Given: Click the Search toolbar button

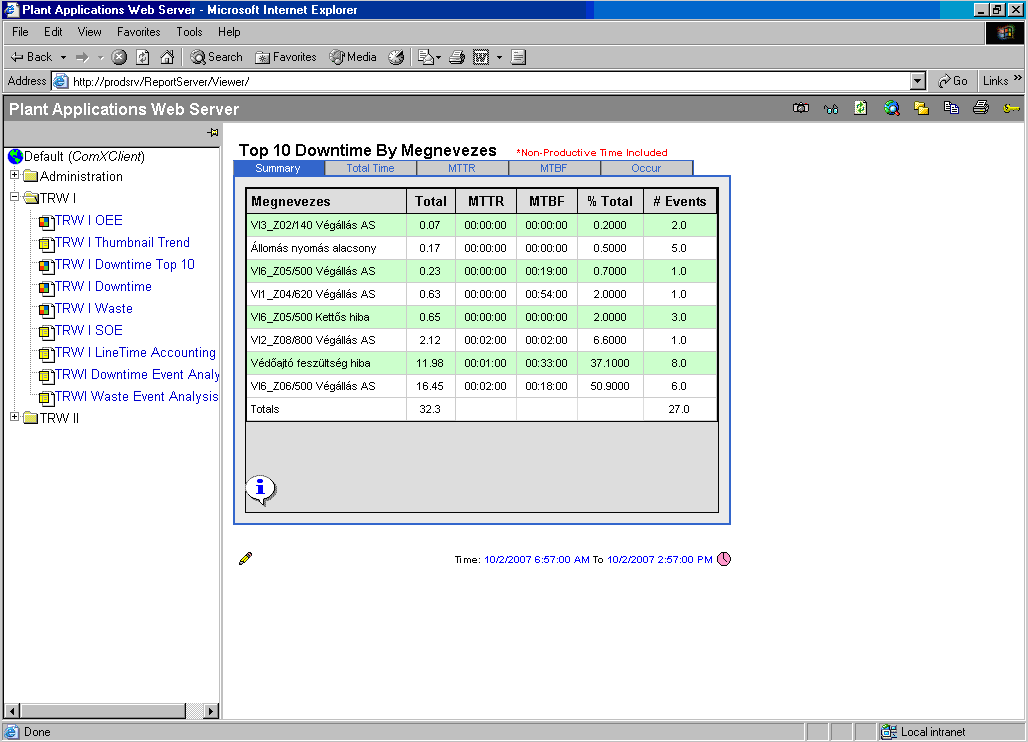Looking at the screenshot, I should click(x=216, y=58).
